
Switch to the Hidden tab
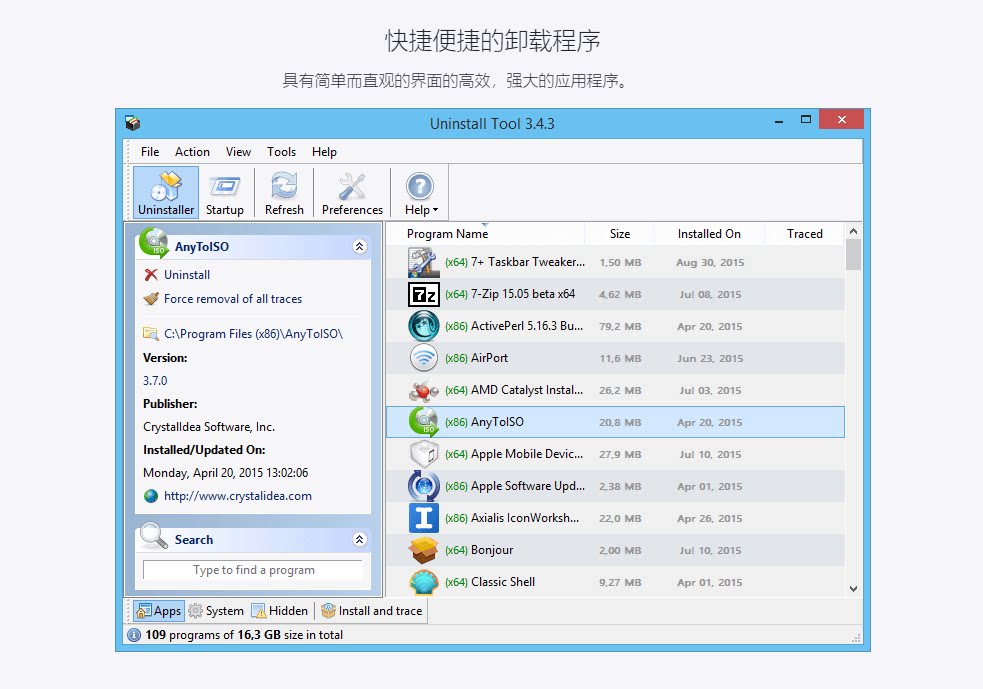(280, 611)
